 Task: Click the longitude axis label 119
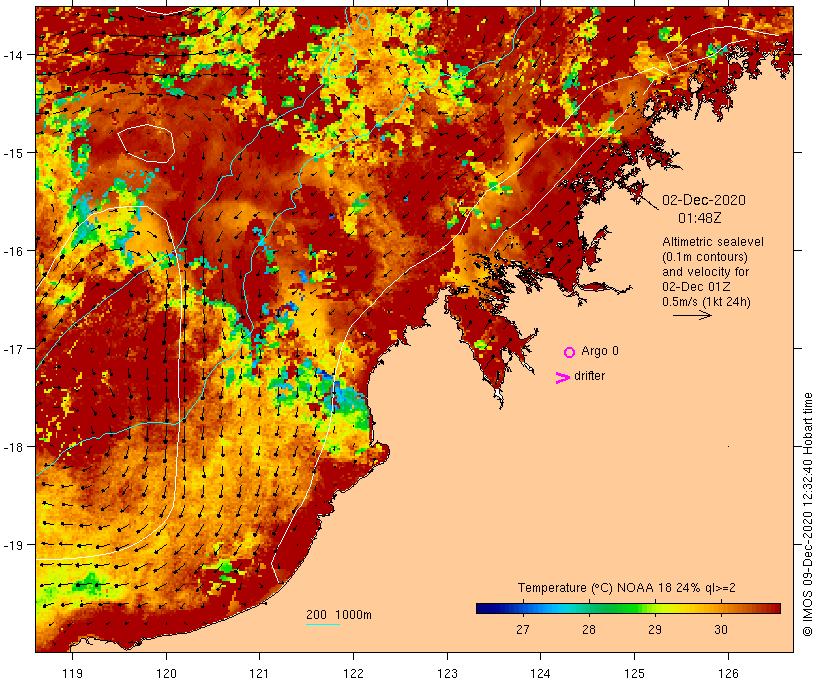click(72, 673)
